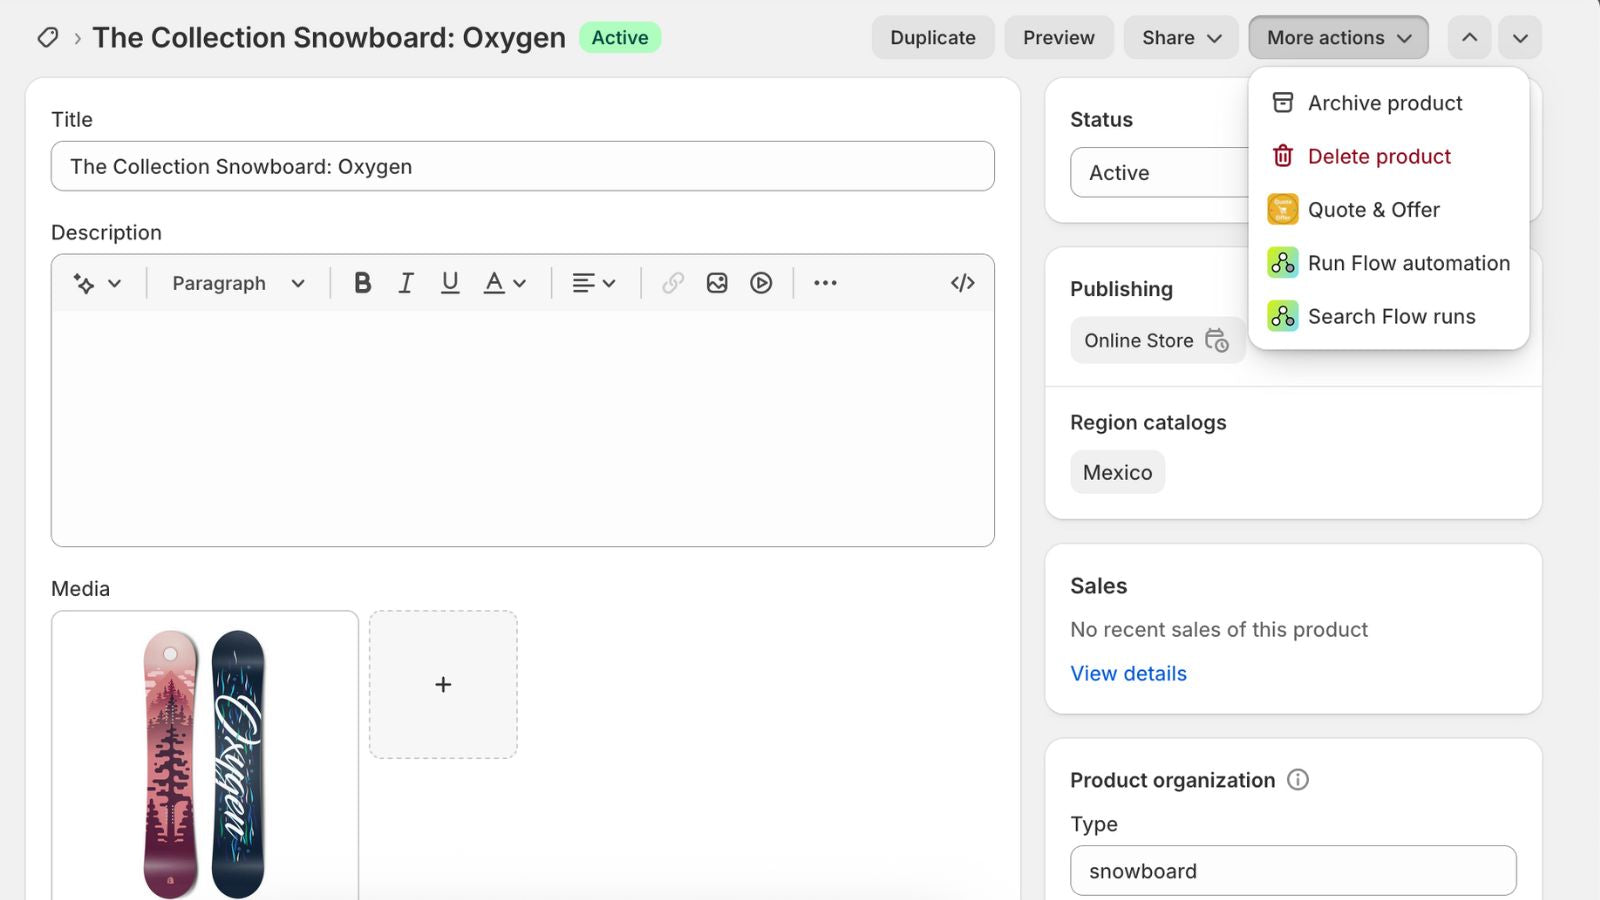
Task: Click the Duplicate button
Action: pos(932,38)
